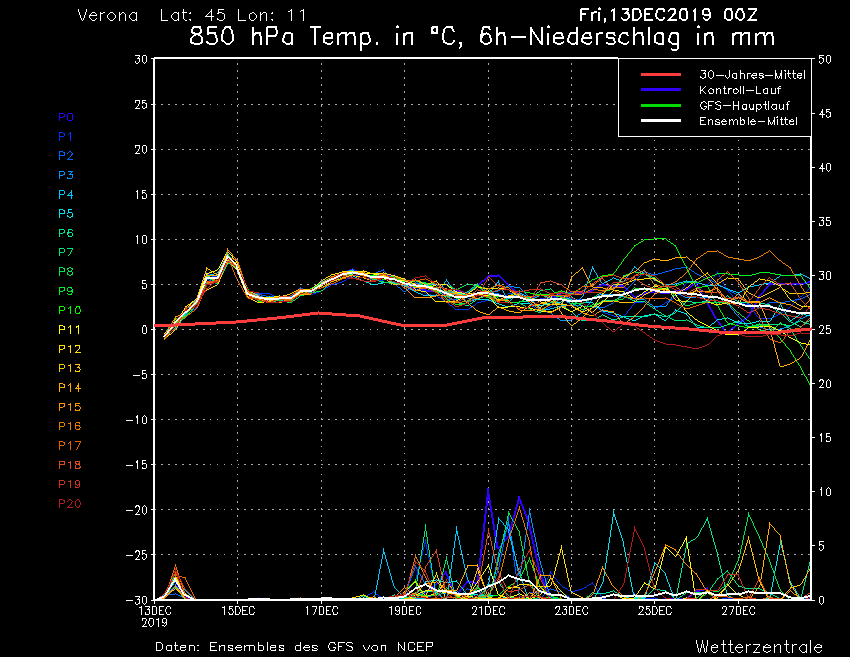Select the P20 ensemble member label
This screenshot has width=850, height=657.
click(x=69, y=504)
